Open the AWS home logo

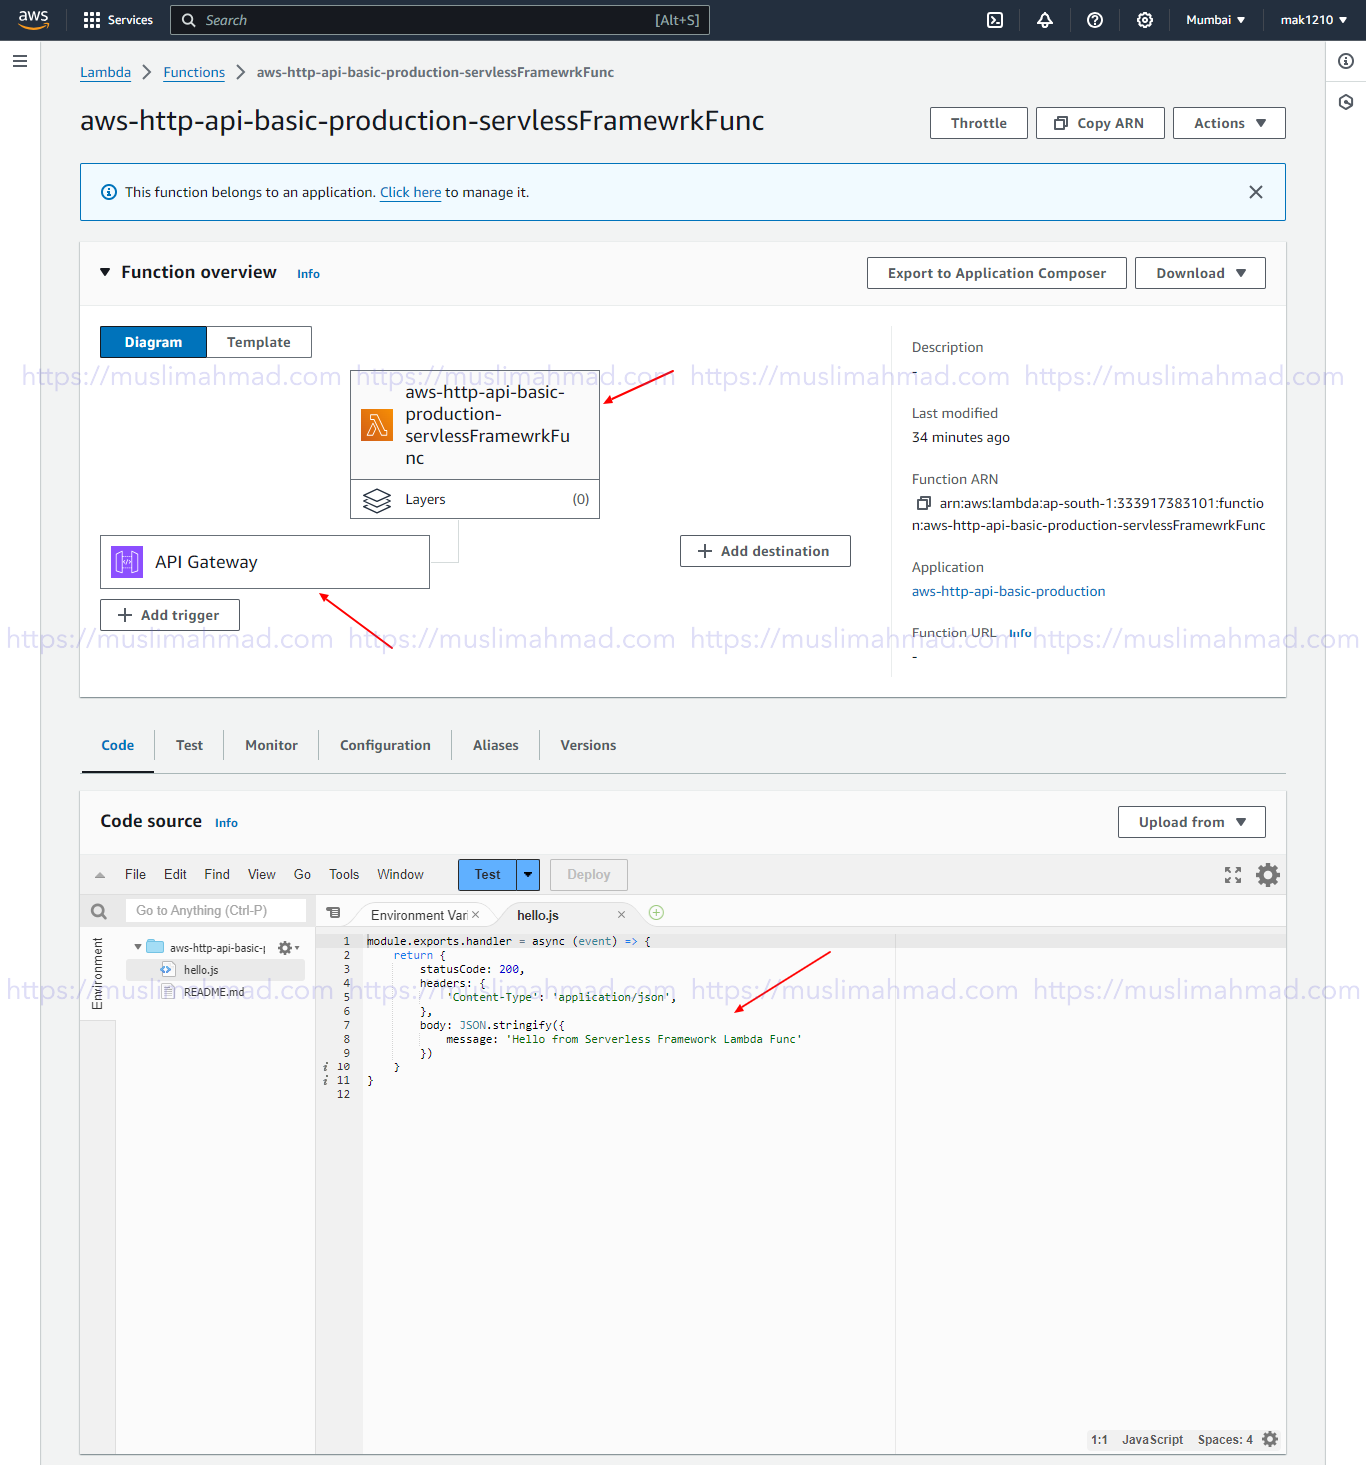pos(33,19)
